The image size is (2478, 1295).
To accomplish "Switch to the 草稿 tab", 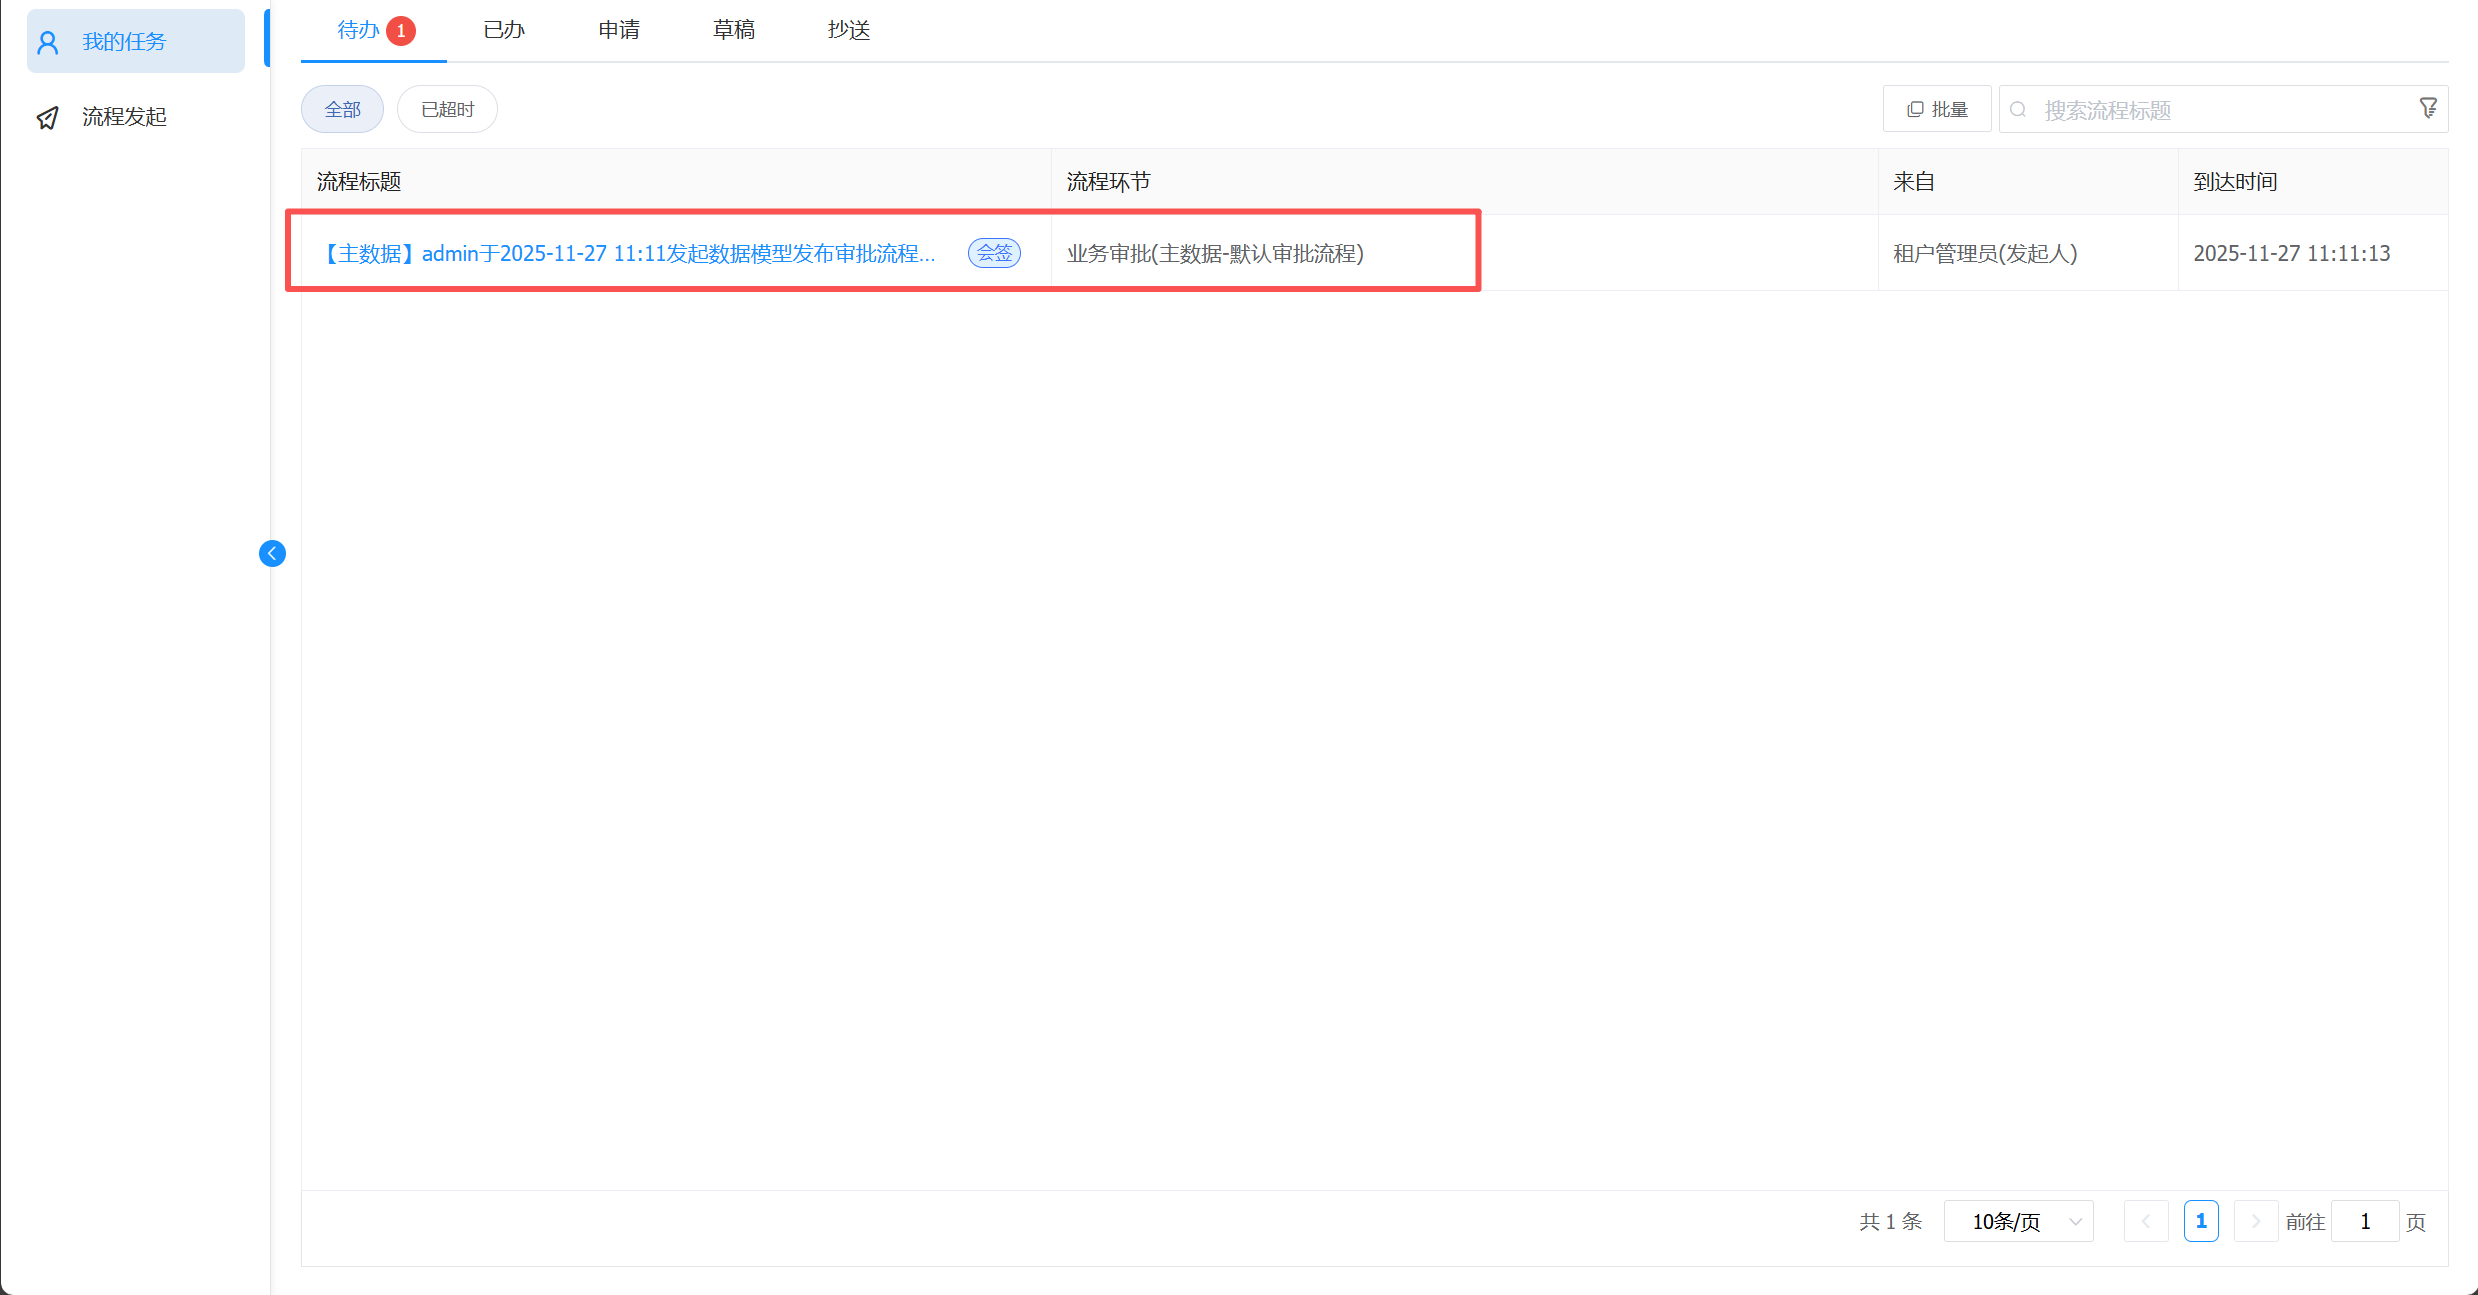I will tap(733, 30).
